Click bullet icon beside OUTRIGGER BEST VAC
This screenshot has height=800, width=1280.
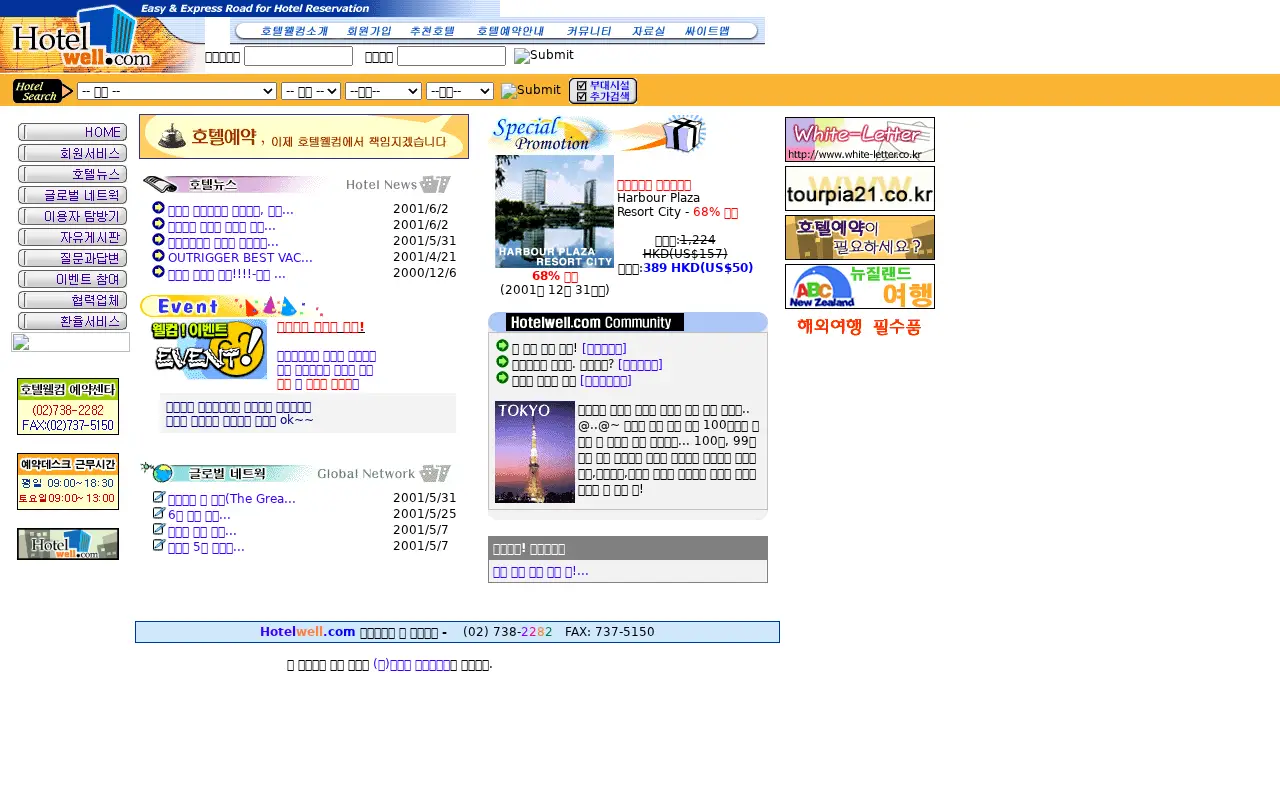pos(158,255)
